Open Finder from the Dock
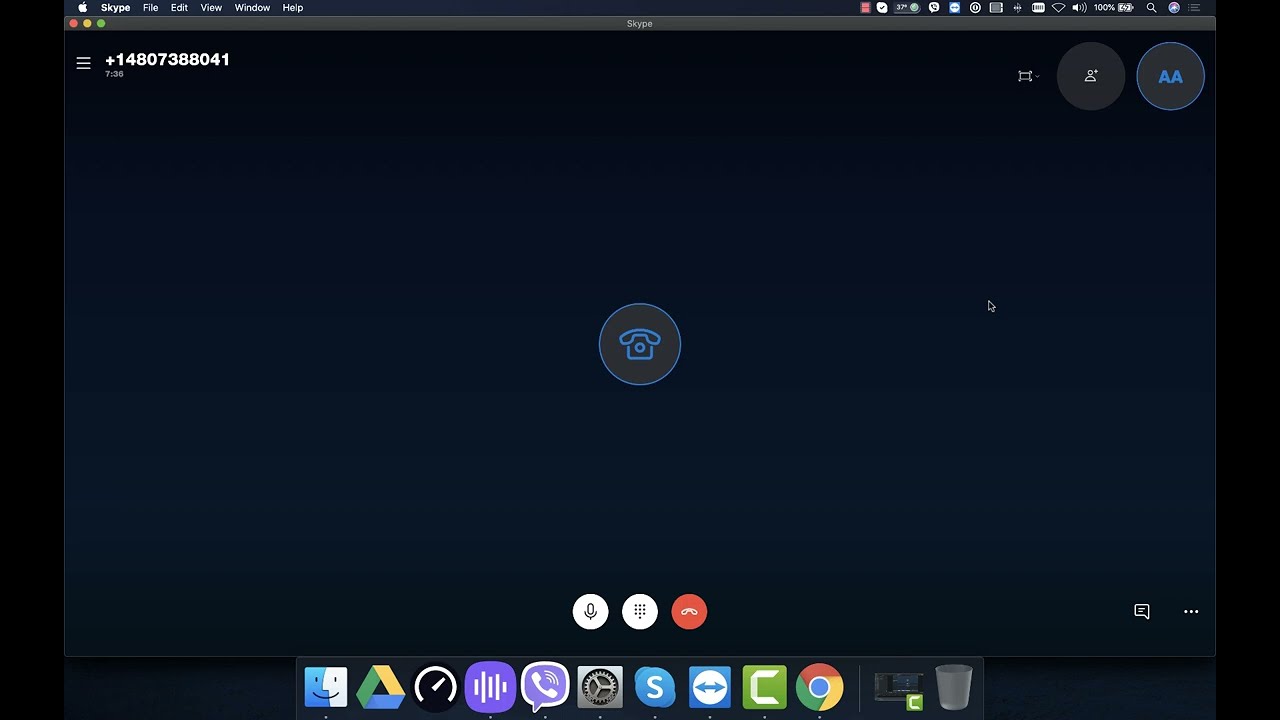Viewport: 1280px width, 720px height. click(326, 687)
